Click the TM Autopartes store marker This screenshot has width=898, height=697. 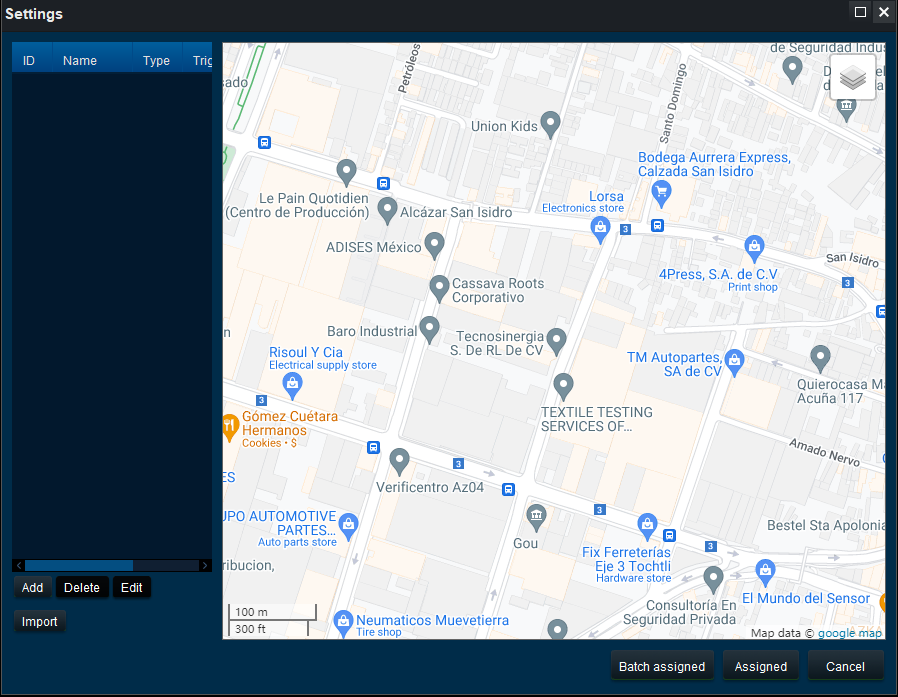click(x=735, y=359)
